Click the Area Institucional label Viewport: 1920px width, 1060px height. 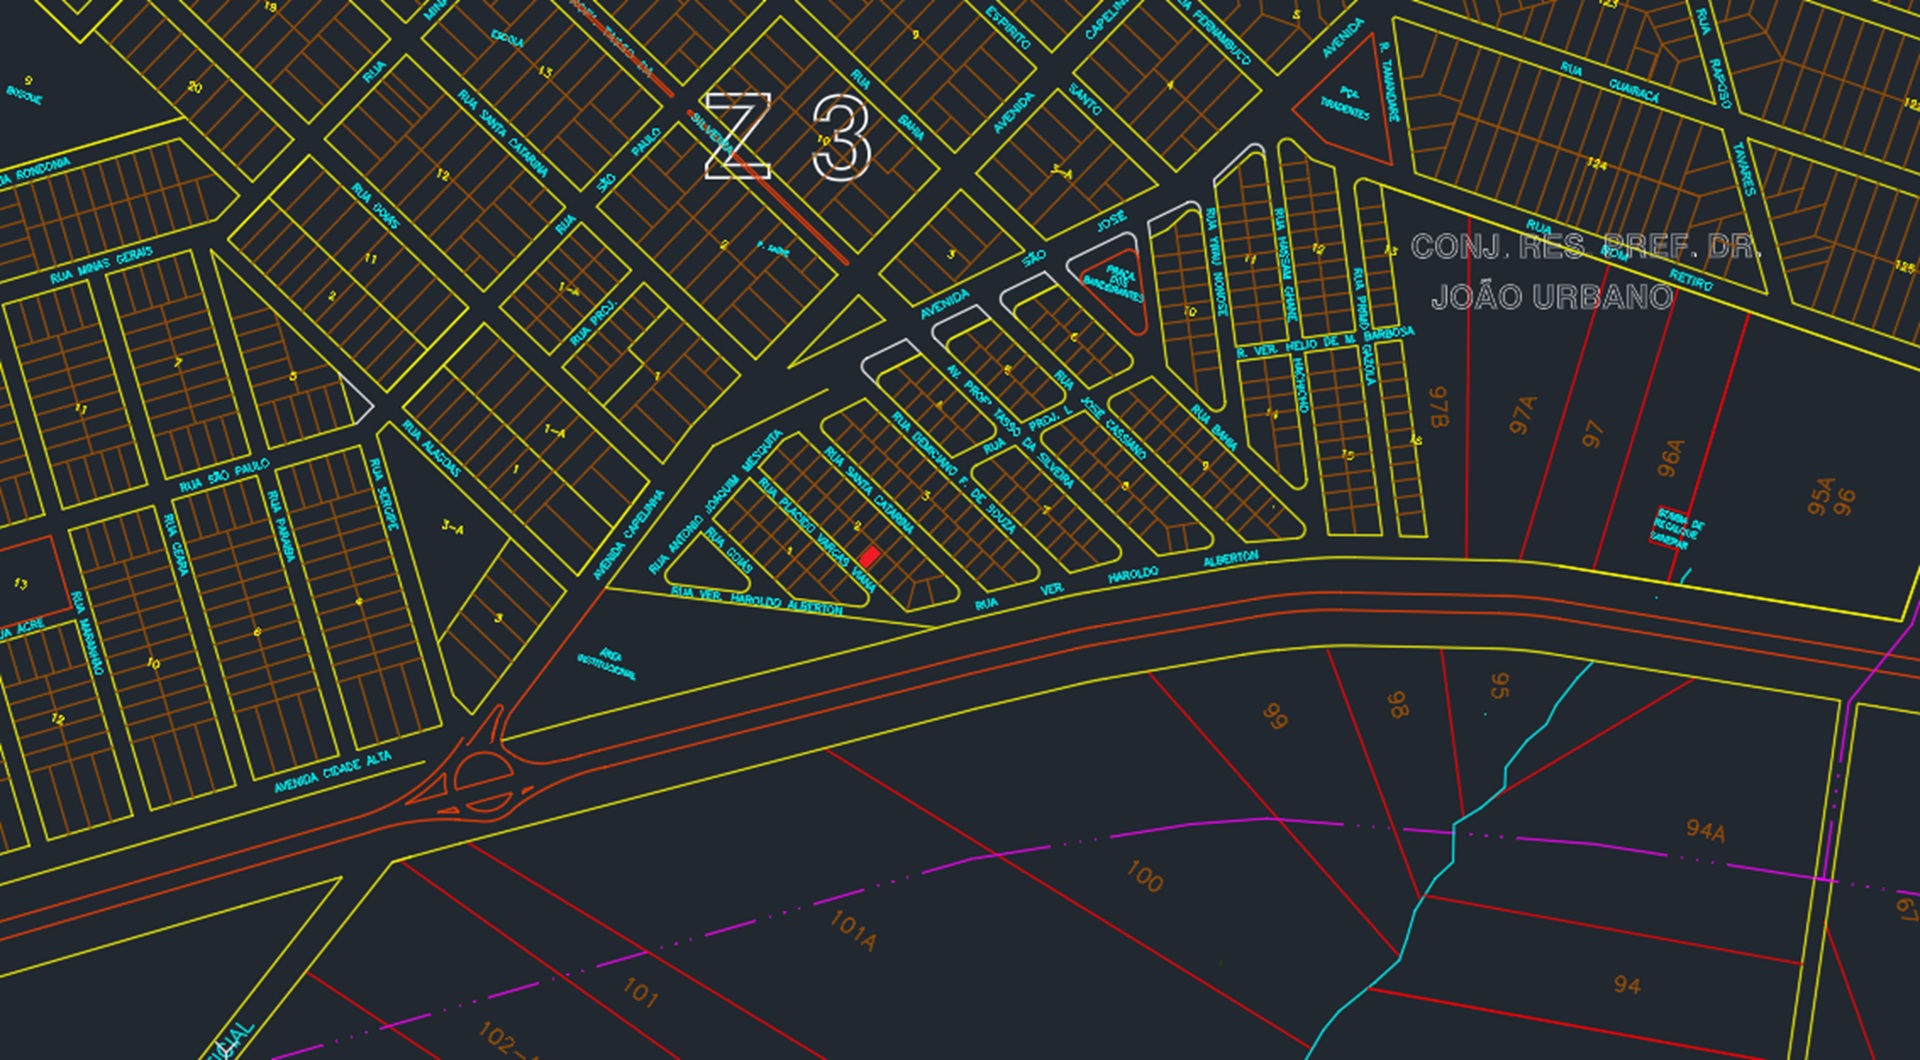607,663
